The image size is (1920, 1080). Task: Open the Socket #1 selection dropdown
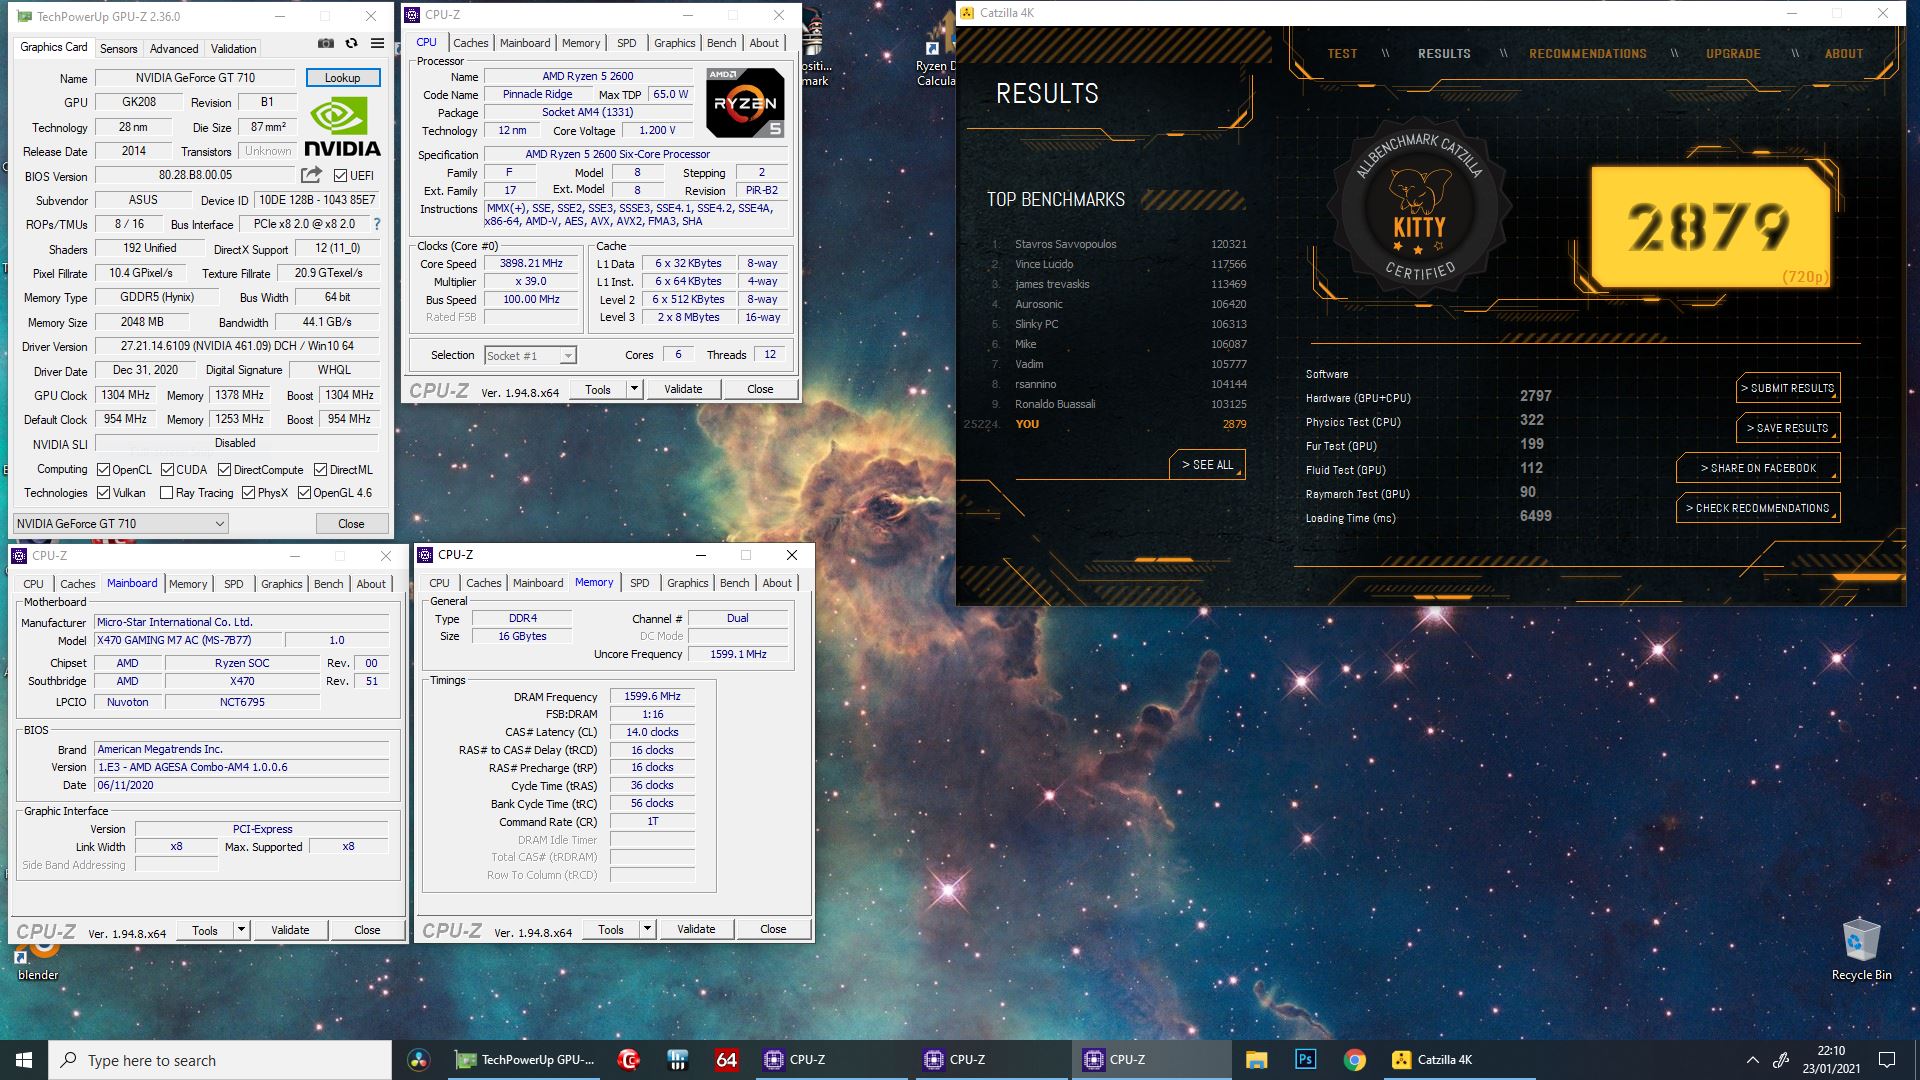coord(530,355)
